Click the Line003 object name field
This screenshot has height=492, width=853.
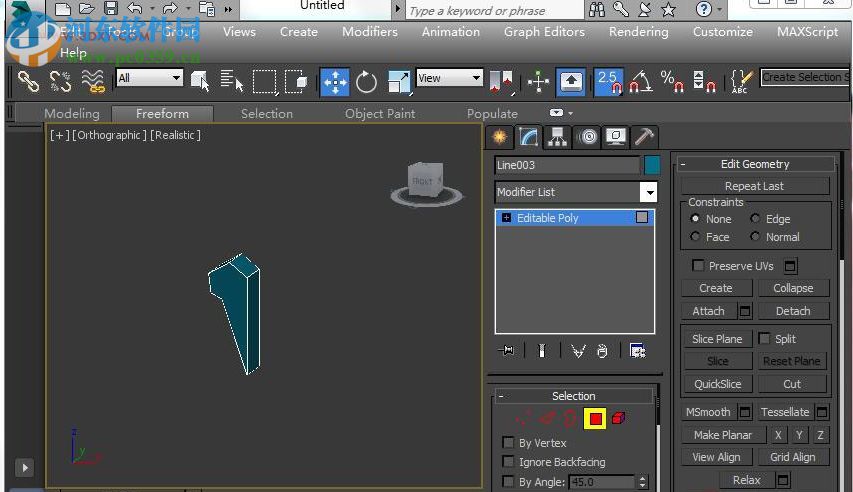[567, 165]
